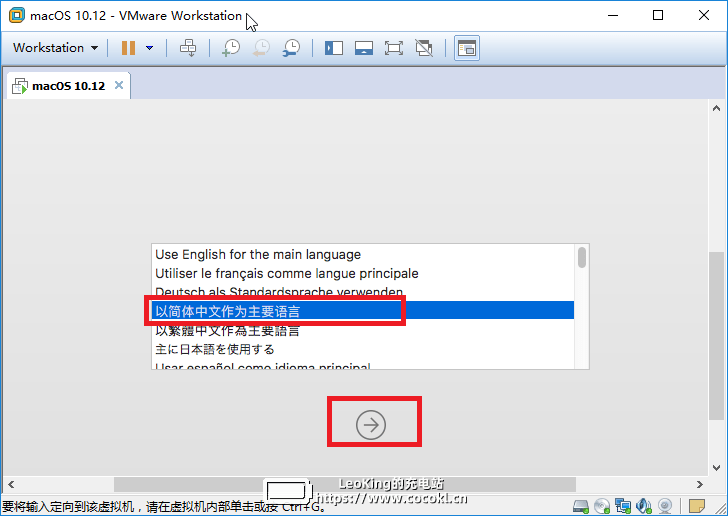Maximize the VMware Workstation window

coord(658,15)
